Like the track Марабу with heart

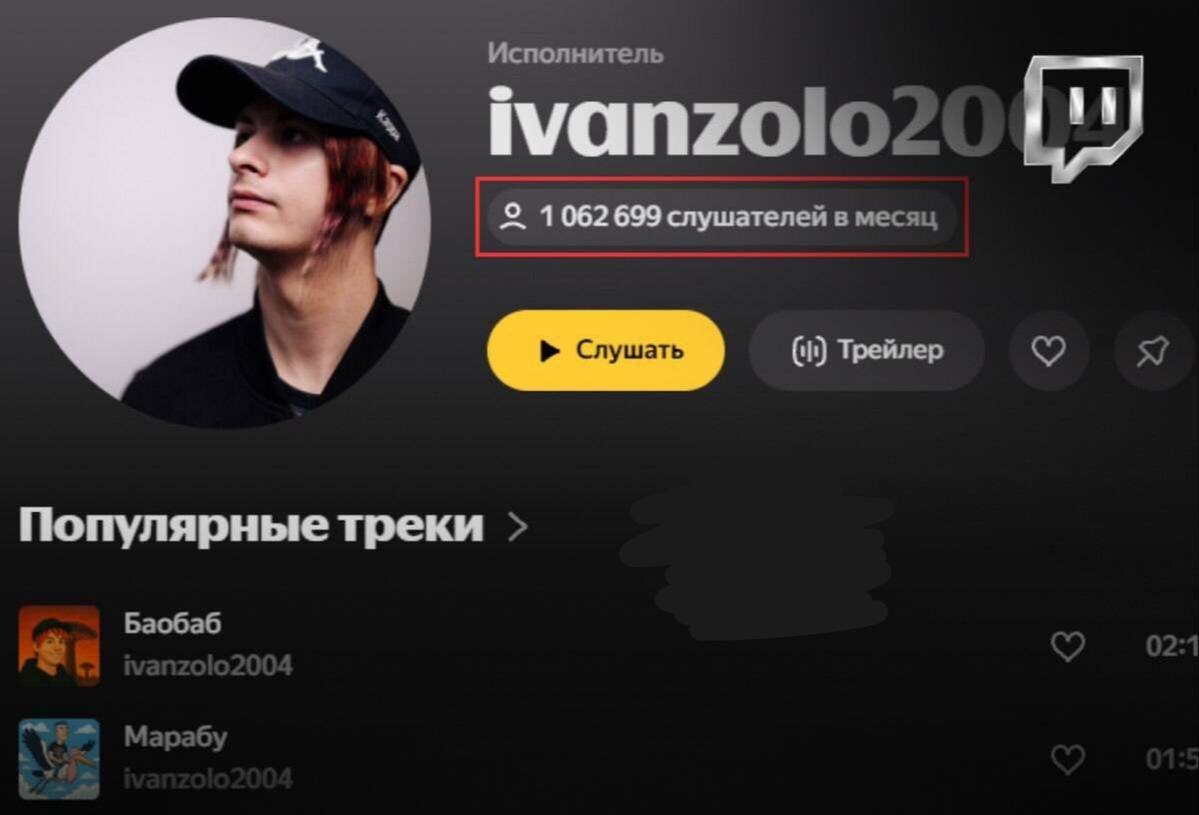(x=1067, y=759)
